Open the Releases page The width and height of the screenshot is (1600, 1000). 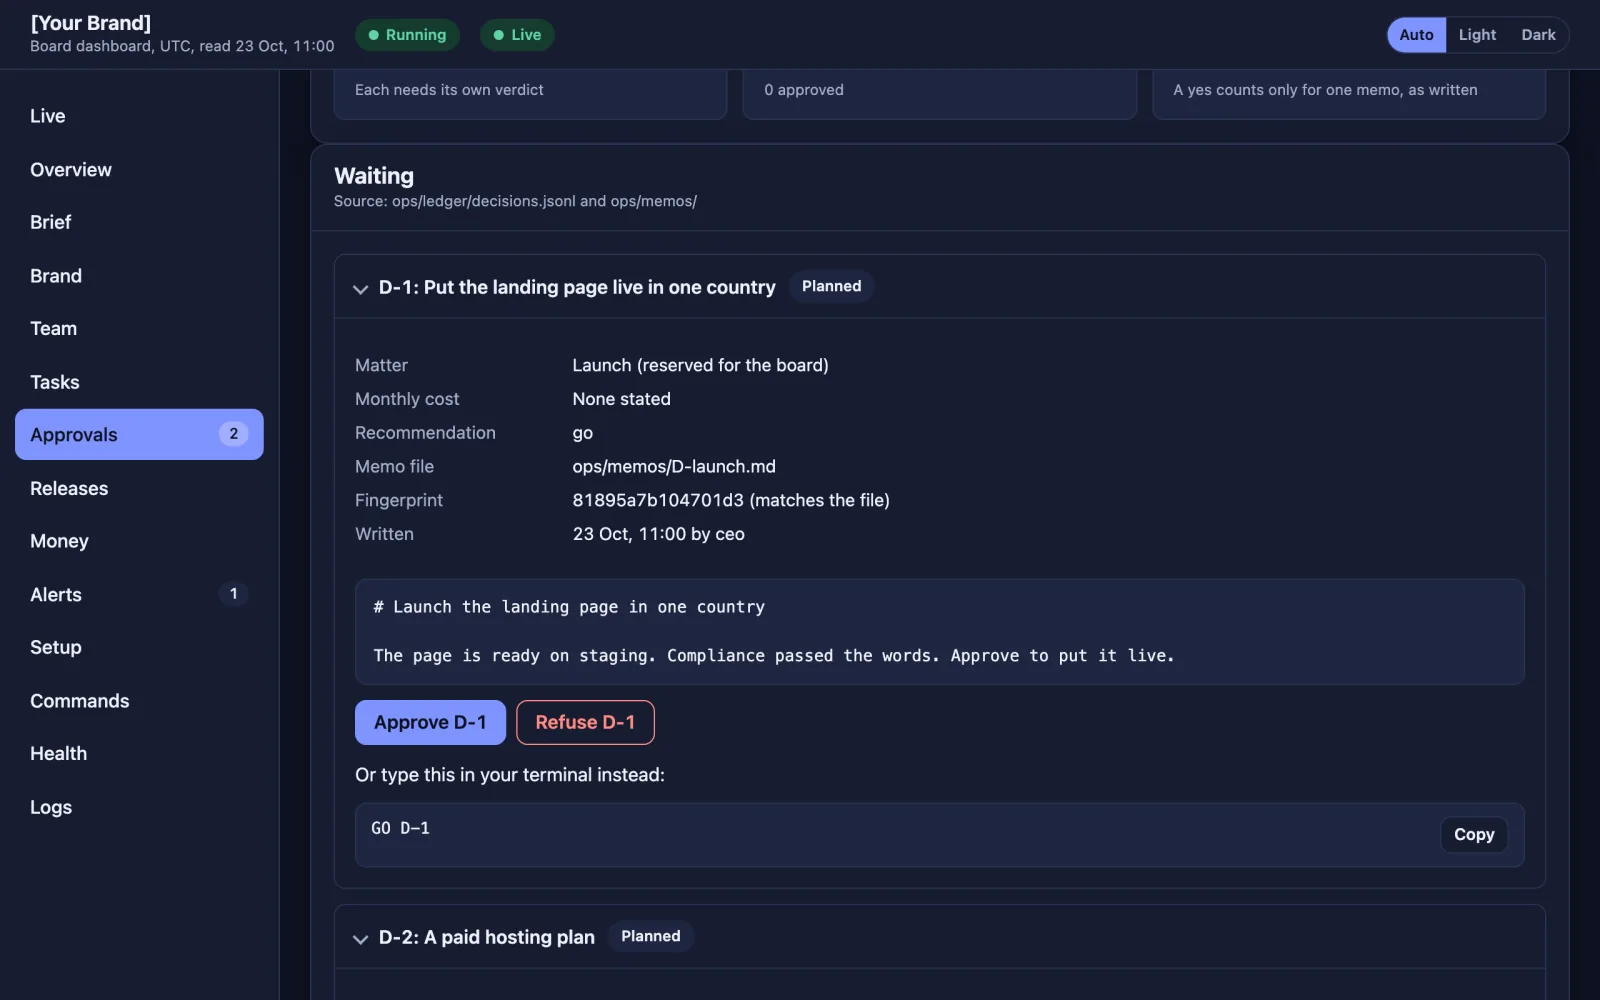click(139, 488)
